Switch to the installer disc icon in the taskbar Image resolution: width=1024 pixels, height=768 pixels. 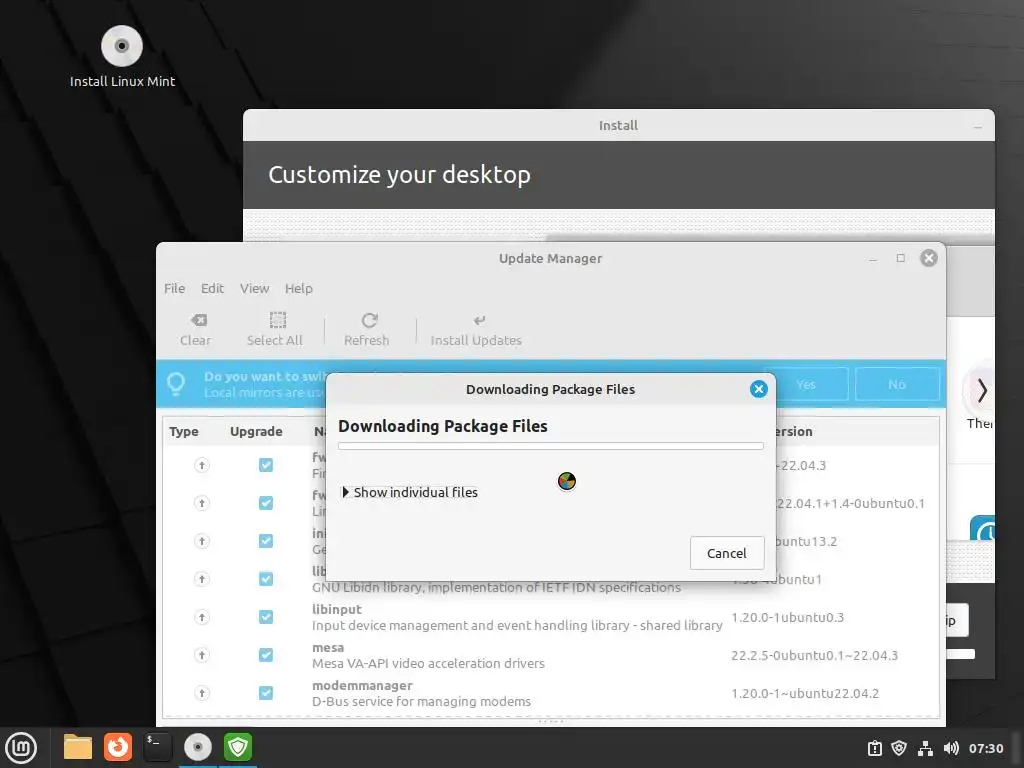[197, 747]
